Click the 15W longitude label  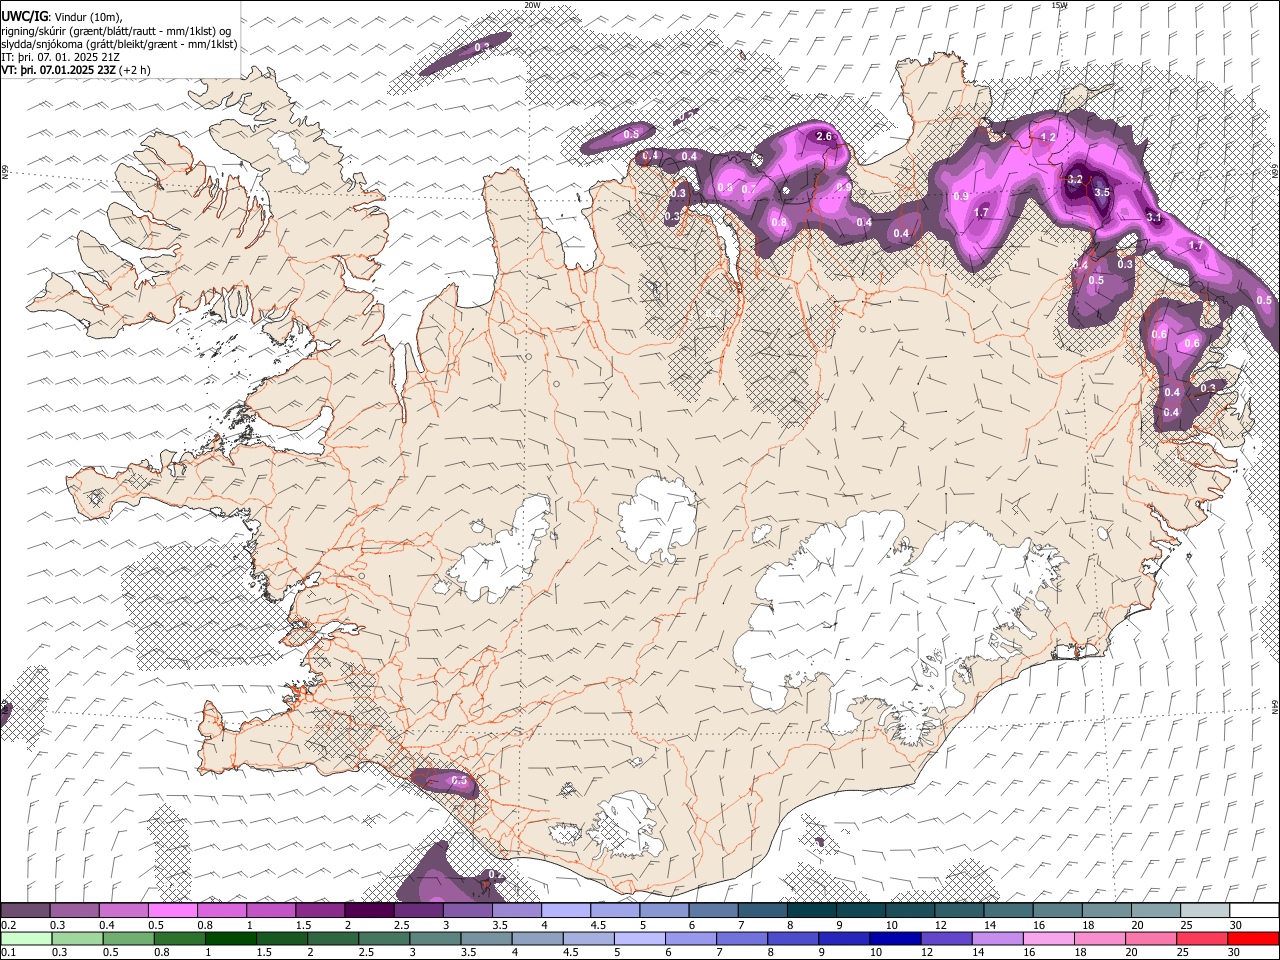[1059, 5]
